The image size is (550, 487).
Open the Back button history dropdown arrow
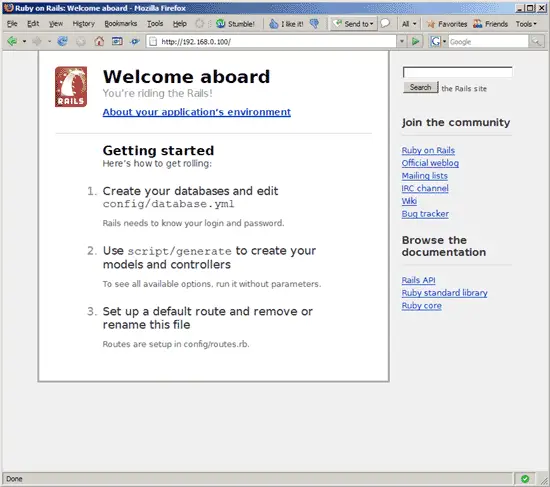coord(24,41)
